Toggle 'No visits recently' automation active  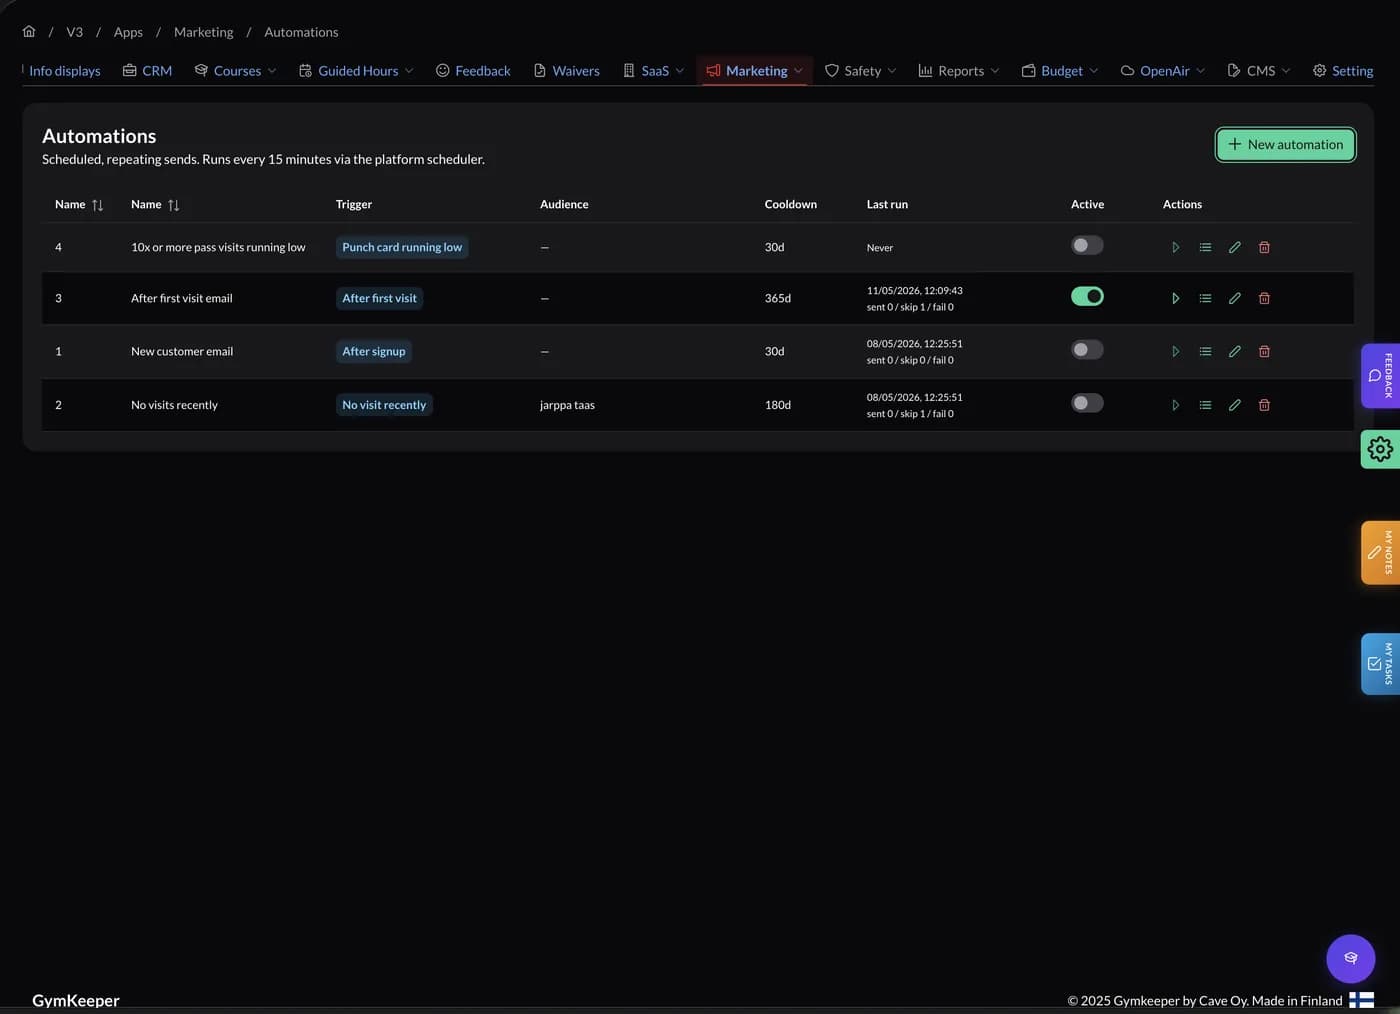click(x=1087, y=403)
